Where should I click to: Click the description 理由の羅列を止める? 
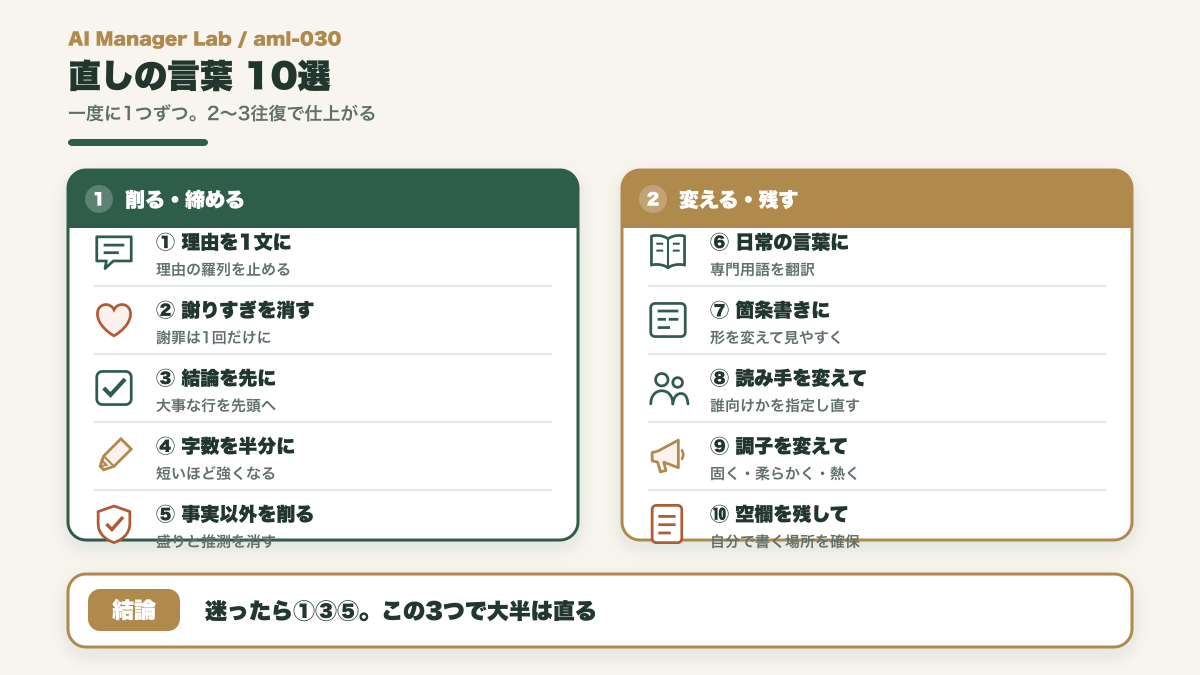223,269
